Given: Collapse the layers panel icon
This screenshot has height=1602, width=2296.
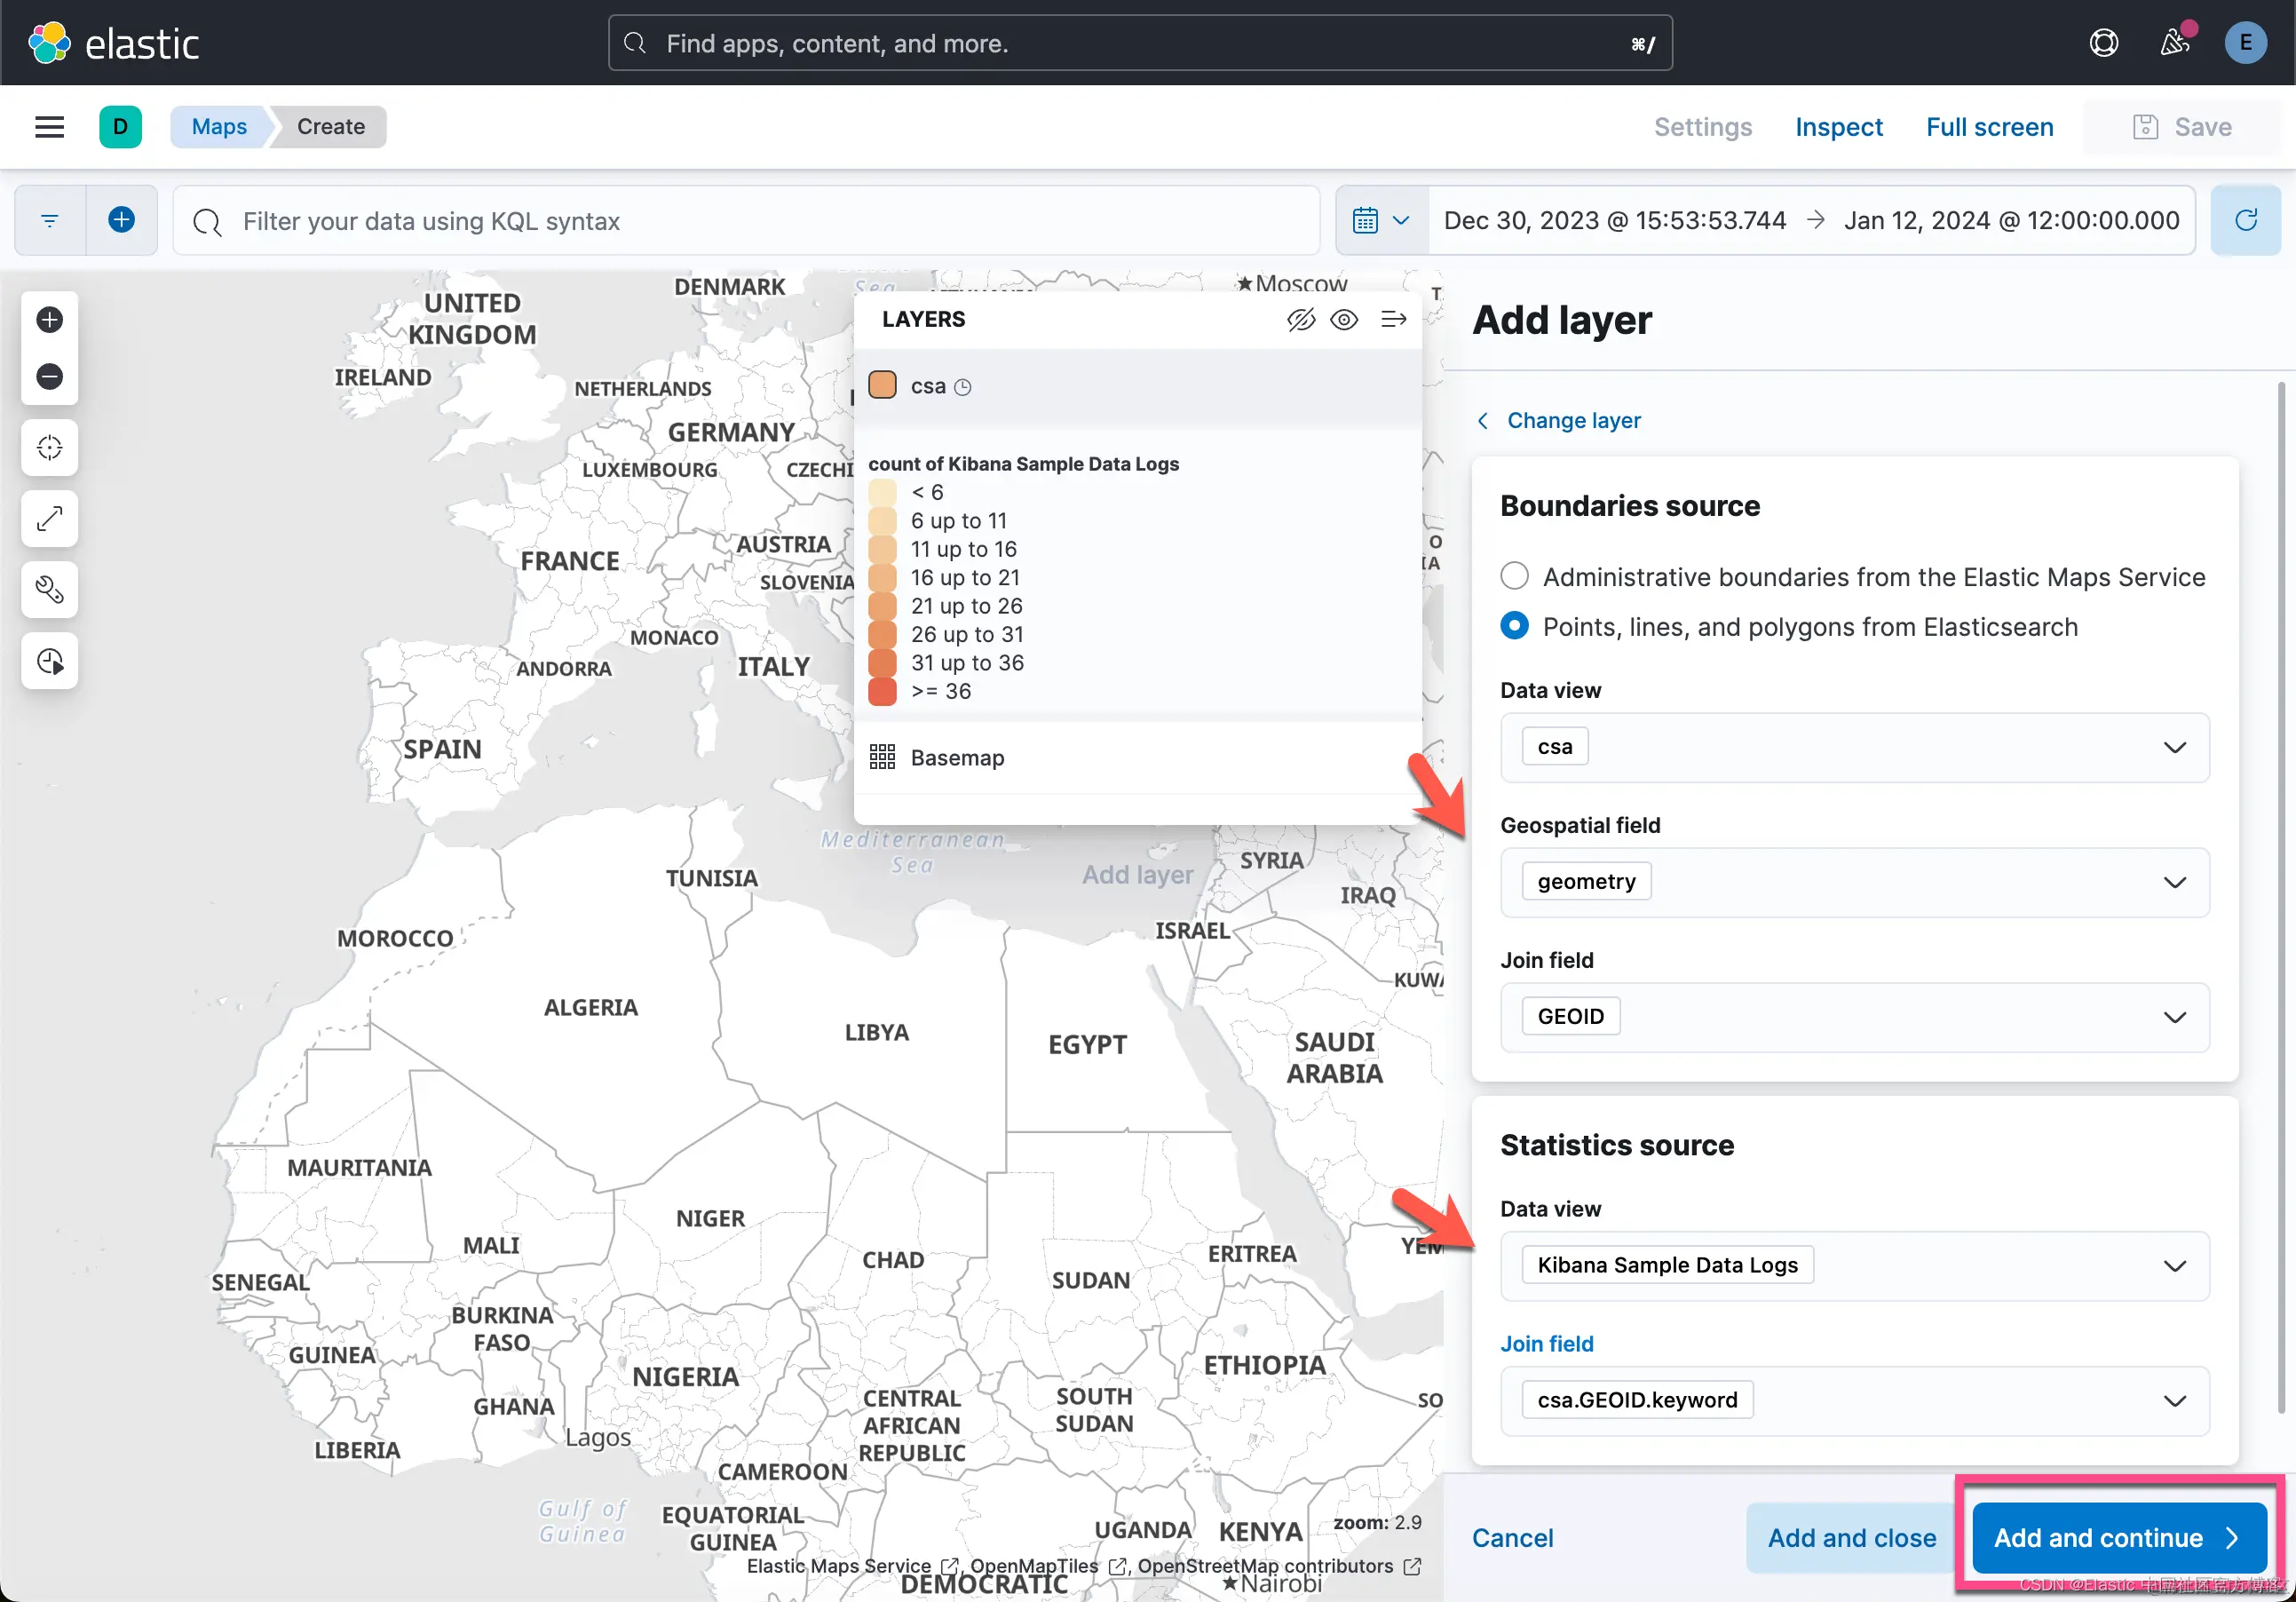Looking at the screenshot, I should pos(1393,320).
